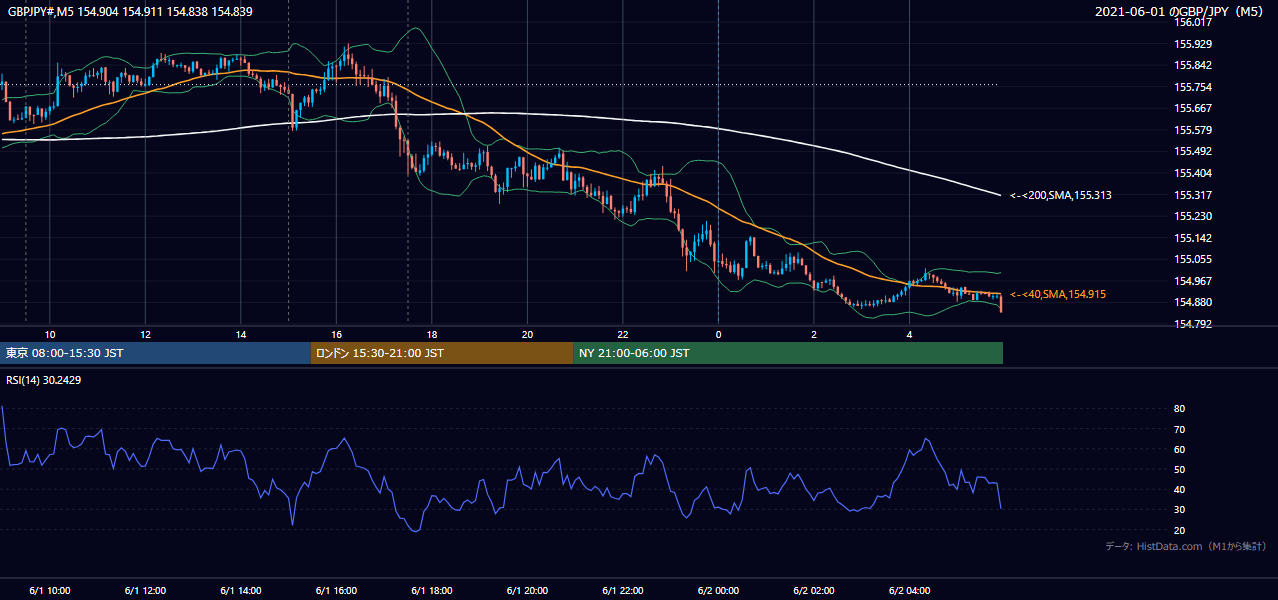Click hour tick 10 under the price chart
The height and width of the screenshot is (600, 1278).
pos(50,334)
